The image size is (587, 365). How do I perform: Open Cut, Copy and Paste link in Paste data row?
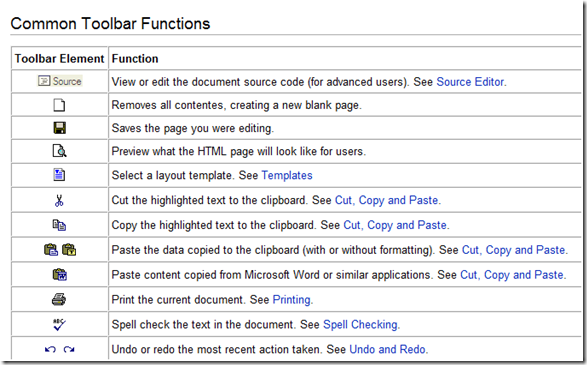pyautogui.click(x=514, y=250)
